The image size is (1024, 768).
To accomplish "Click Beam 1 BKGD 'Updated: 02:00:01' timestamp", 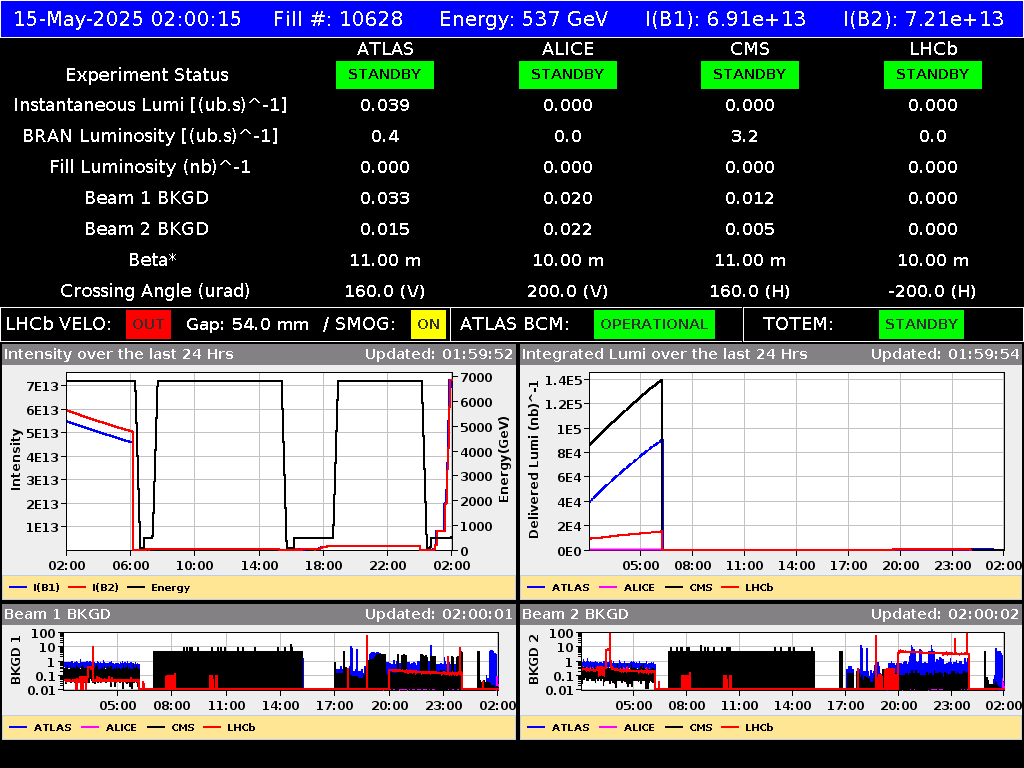I will point(439,614).
